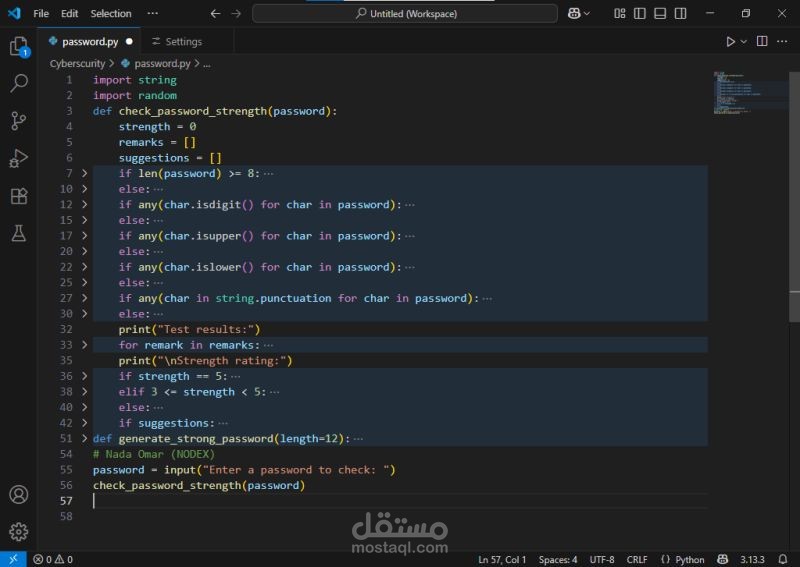800x567 pixels.
Task: Open the overflow menu ellipsis in menu bar
Action: (153, 14)
